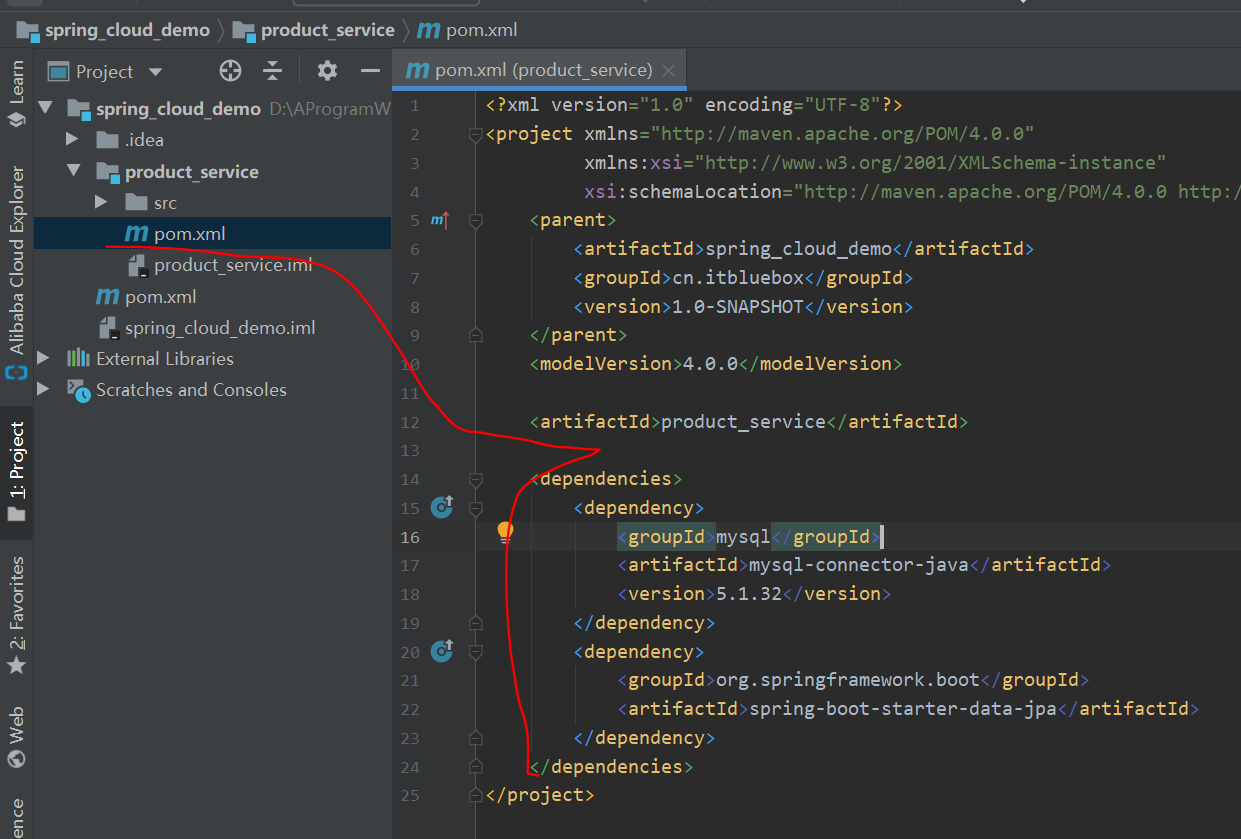The image size is (1241, 839).
Task: Close the pom.xml (product_service) tab
Action: pos(669,71)
